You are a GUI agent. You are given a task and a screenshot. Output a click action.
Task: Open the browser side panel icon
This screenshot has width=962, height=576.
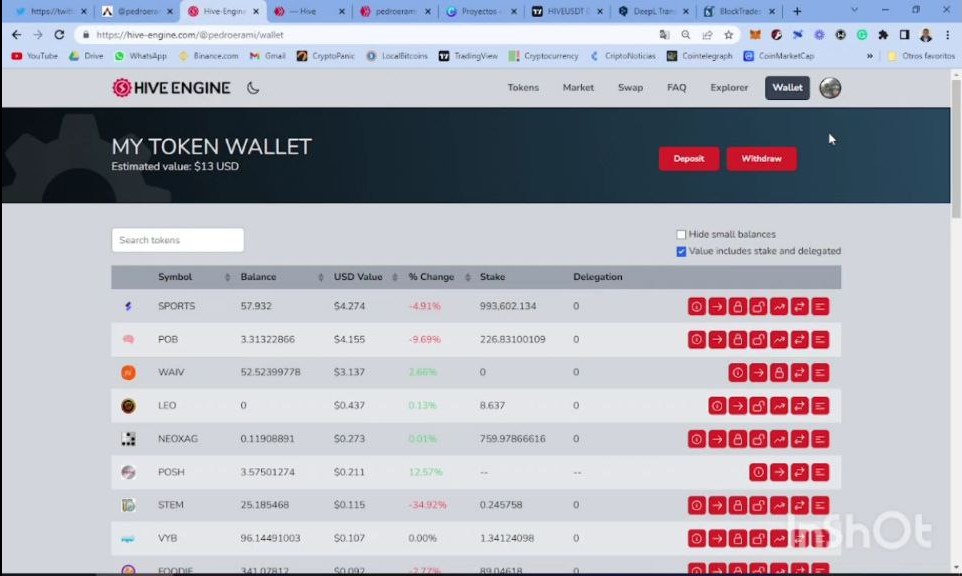pos(904,35)
